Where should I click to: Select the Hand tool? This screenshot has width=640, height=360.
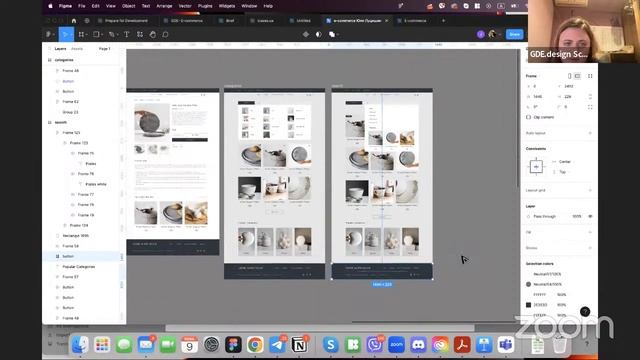pos(153,34)
